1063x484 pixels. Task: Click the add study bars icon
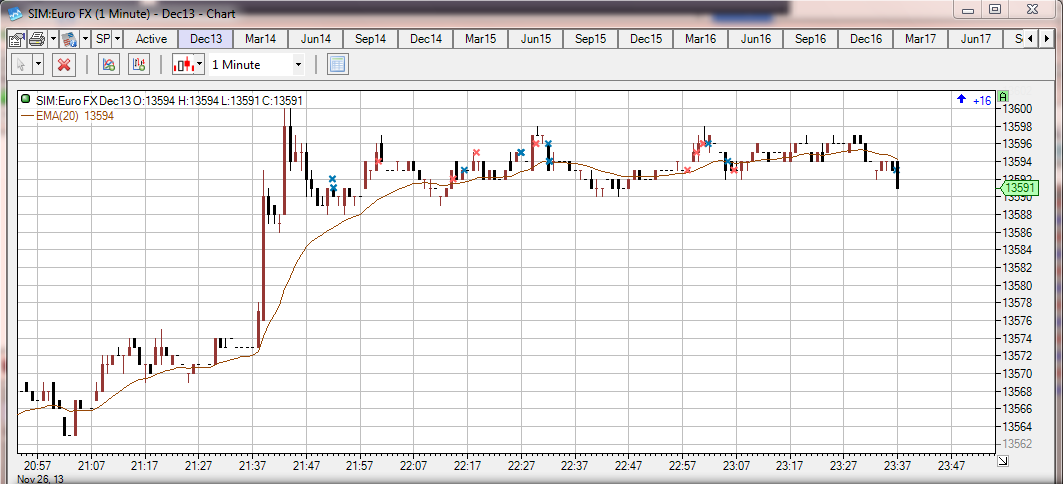click(x=140, y=65)
